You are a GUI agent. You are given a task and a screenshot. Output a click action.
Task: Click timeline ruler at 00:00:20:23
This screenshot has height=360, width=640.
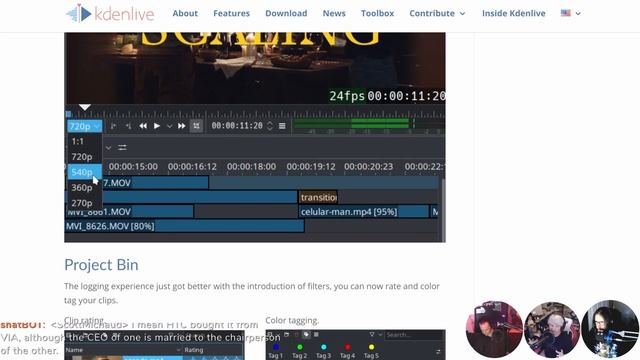click(369, 167)
